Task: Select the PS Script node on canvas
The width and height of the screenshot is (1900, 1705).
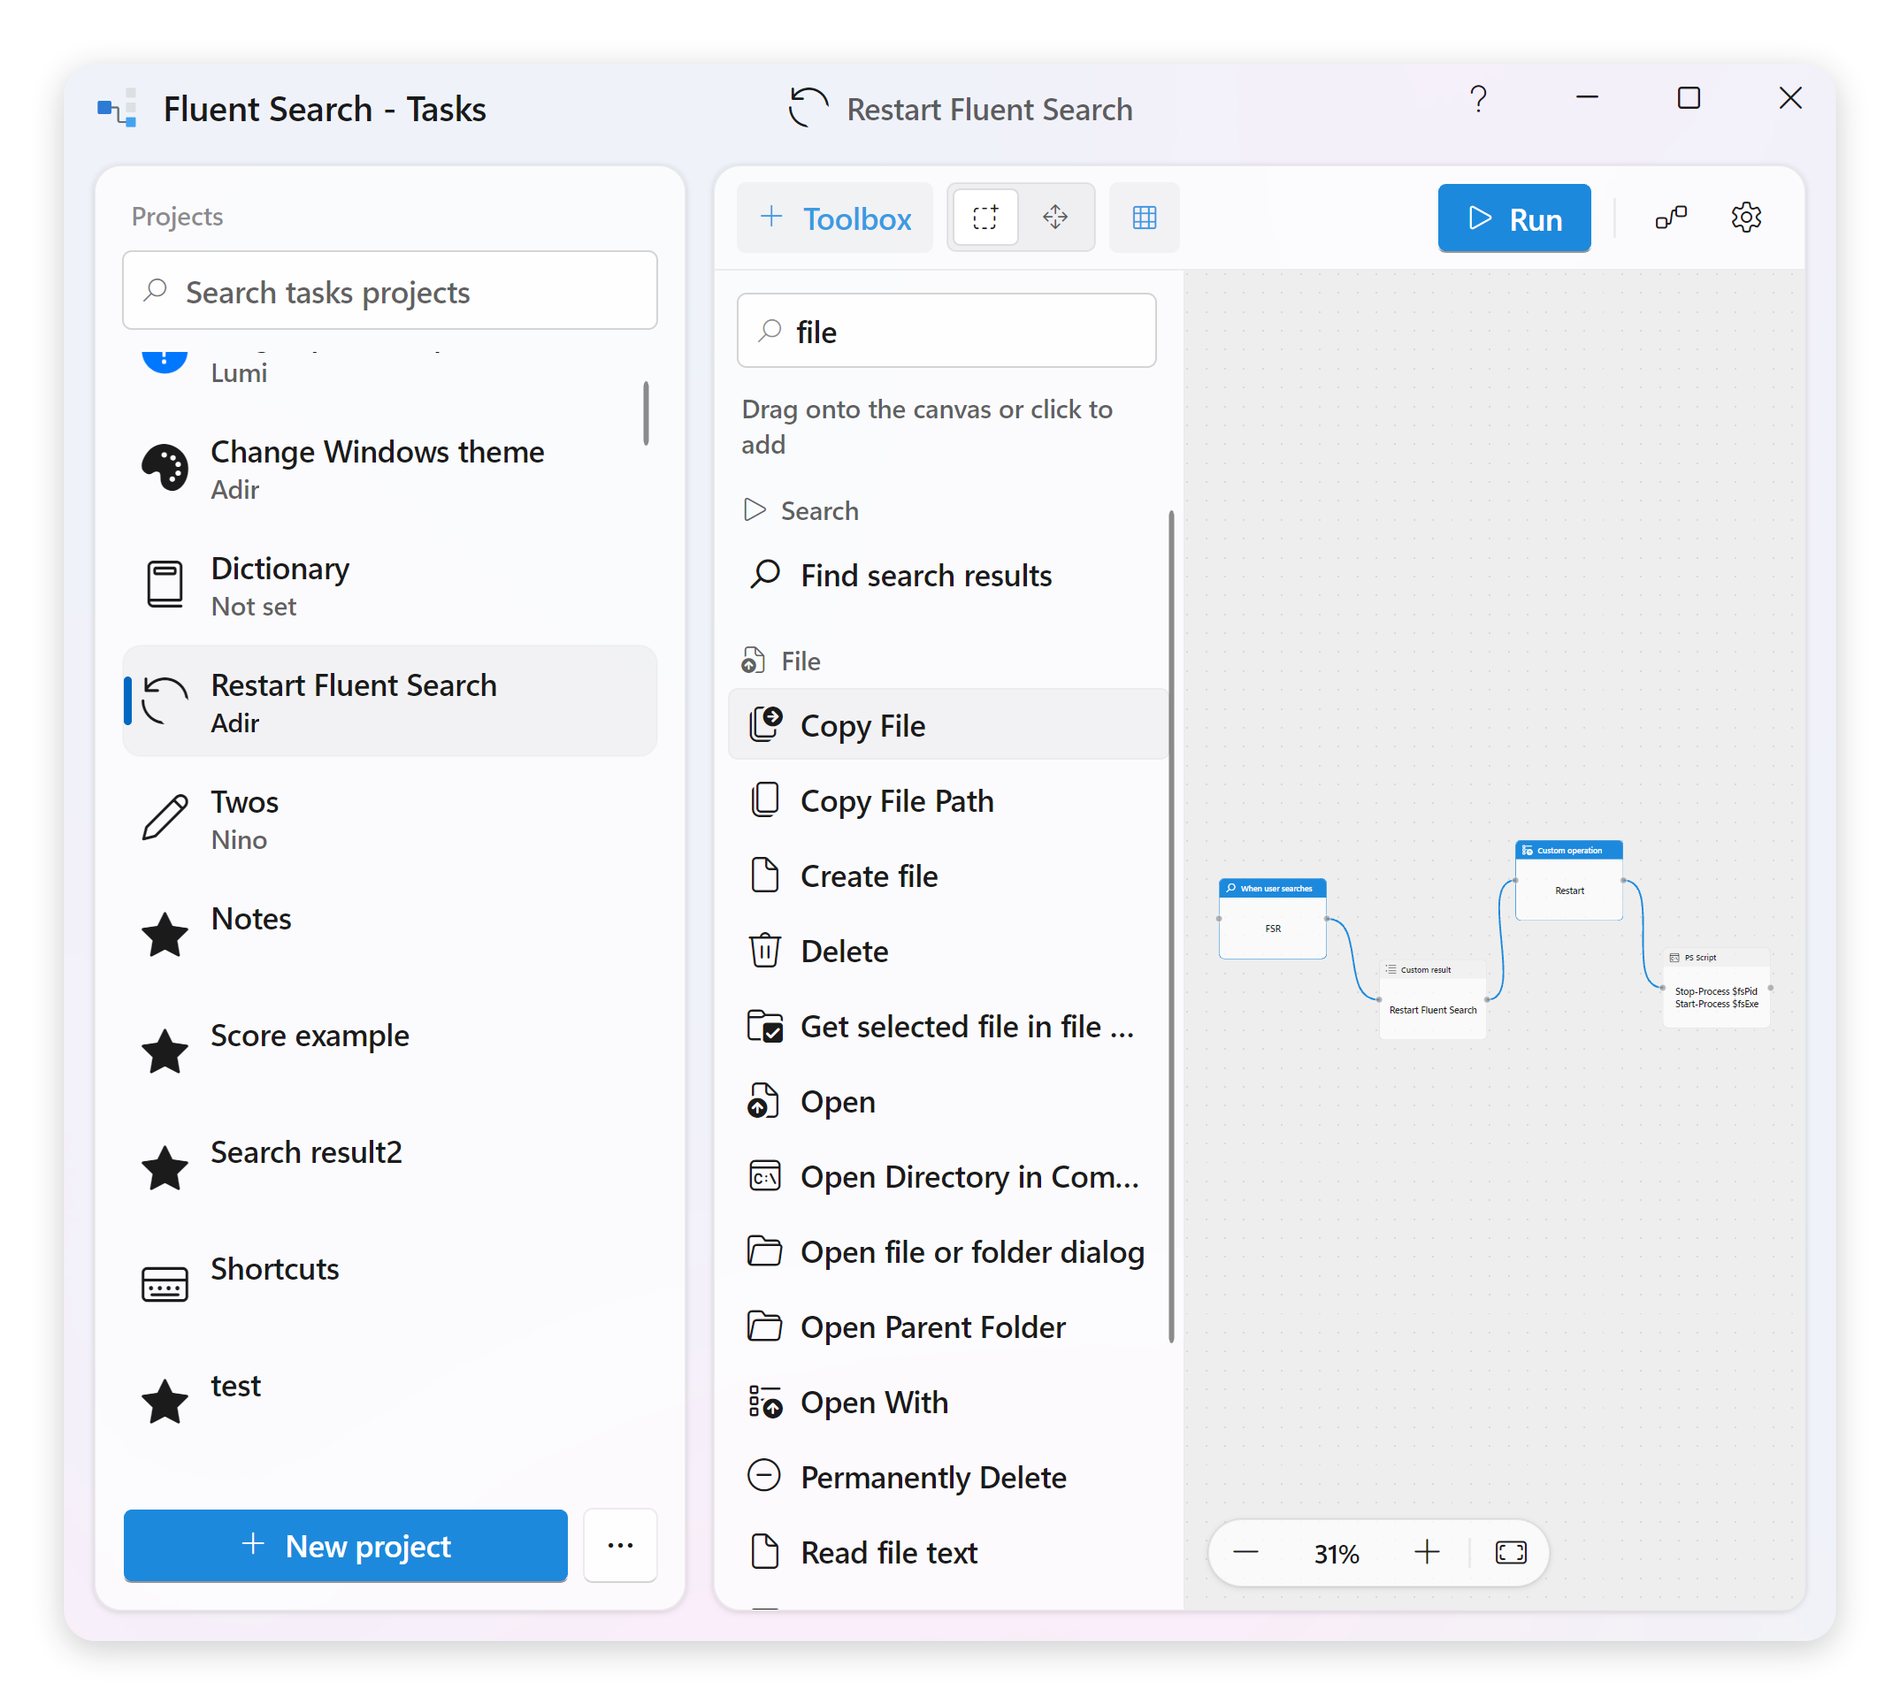Action: tap(1716, 988)
